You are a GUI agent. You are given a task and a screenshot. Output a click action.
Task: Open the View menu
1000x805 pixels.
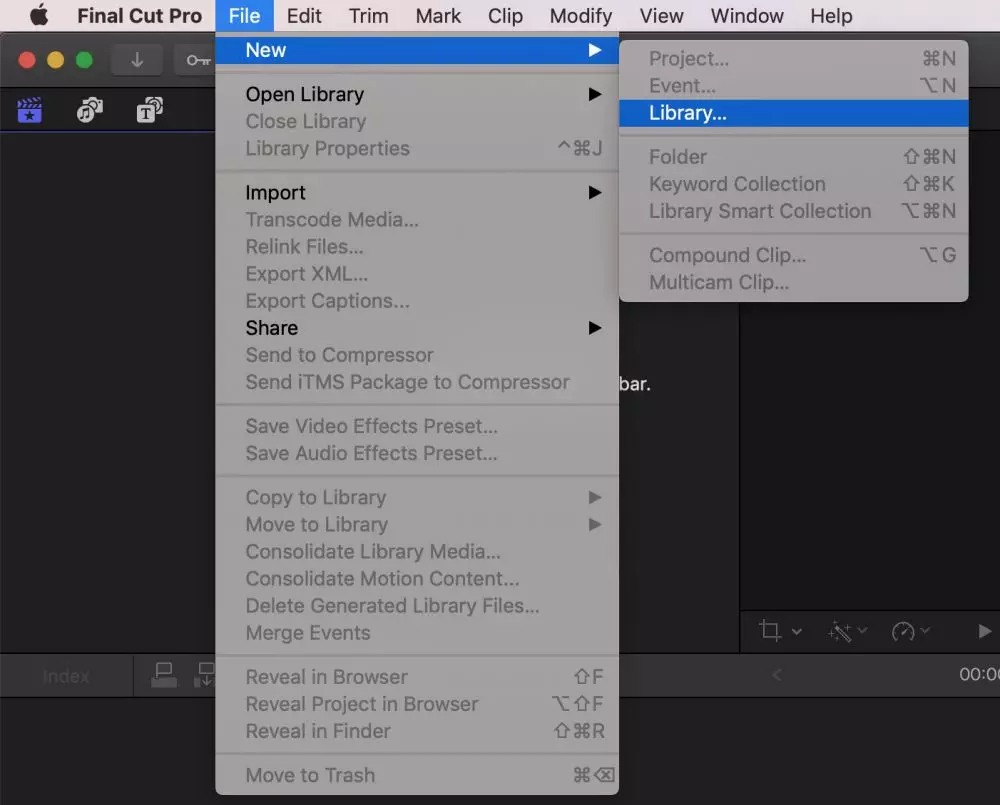(x=661, y=15)
